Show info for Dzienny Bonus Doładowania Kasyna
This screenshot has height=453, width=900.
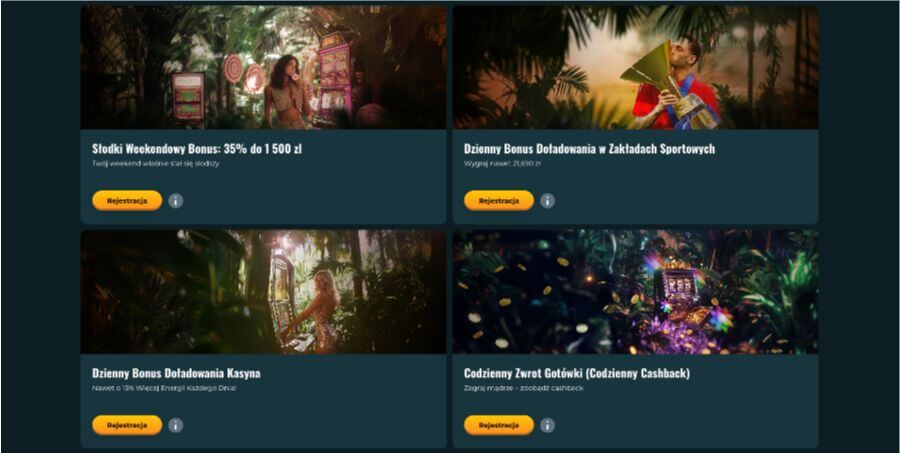coord(176,425)
